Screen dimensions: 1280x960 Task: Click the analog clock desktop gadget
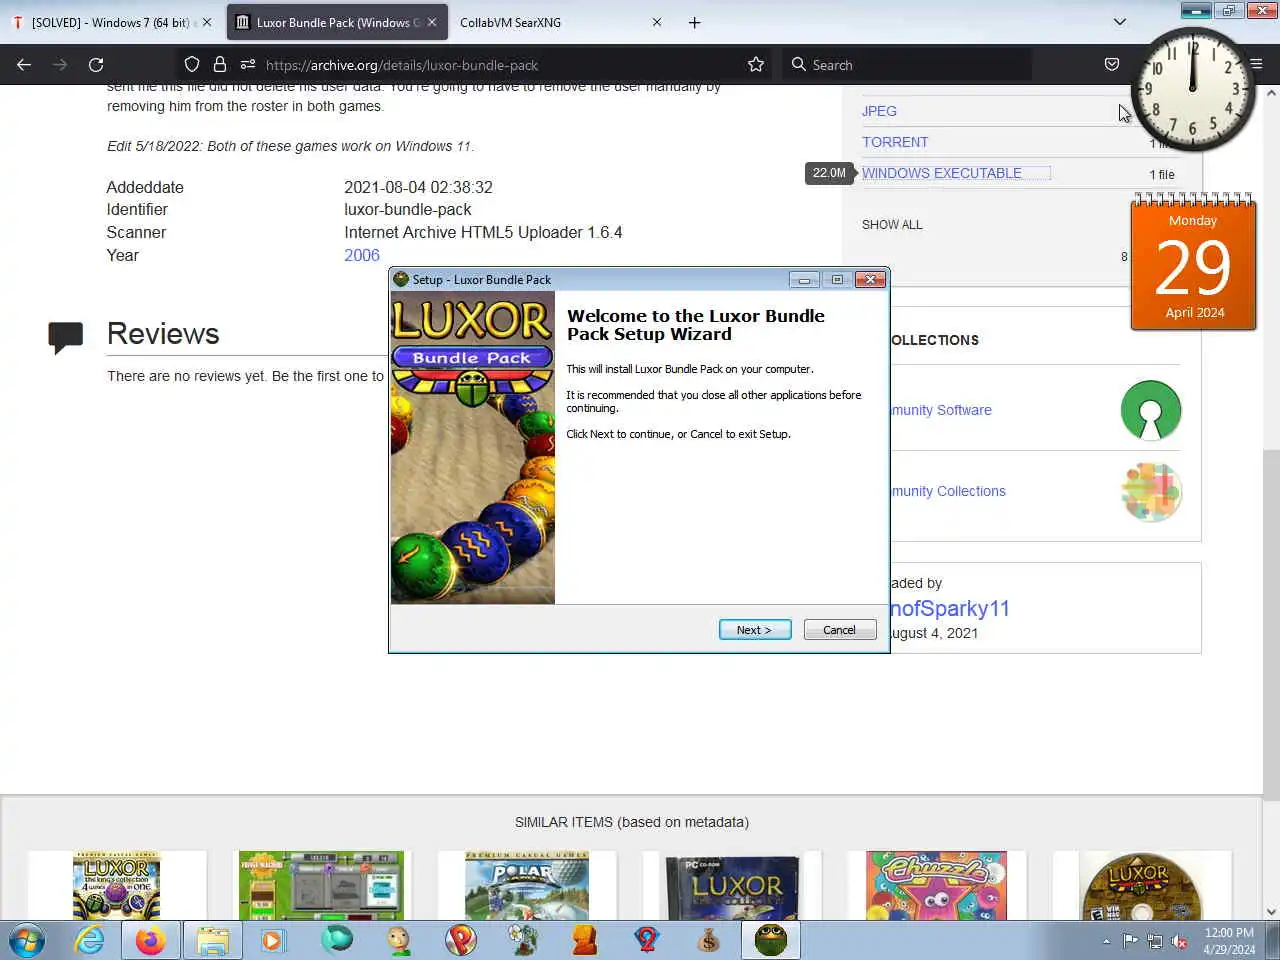click(x=1192, y=89)
